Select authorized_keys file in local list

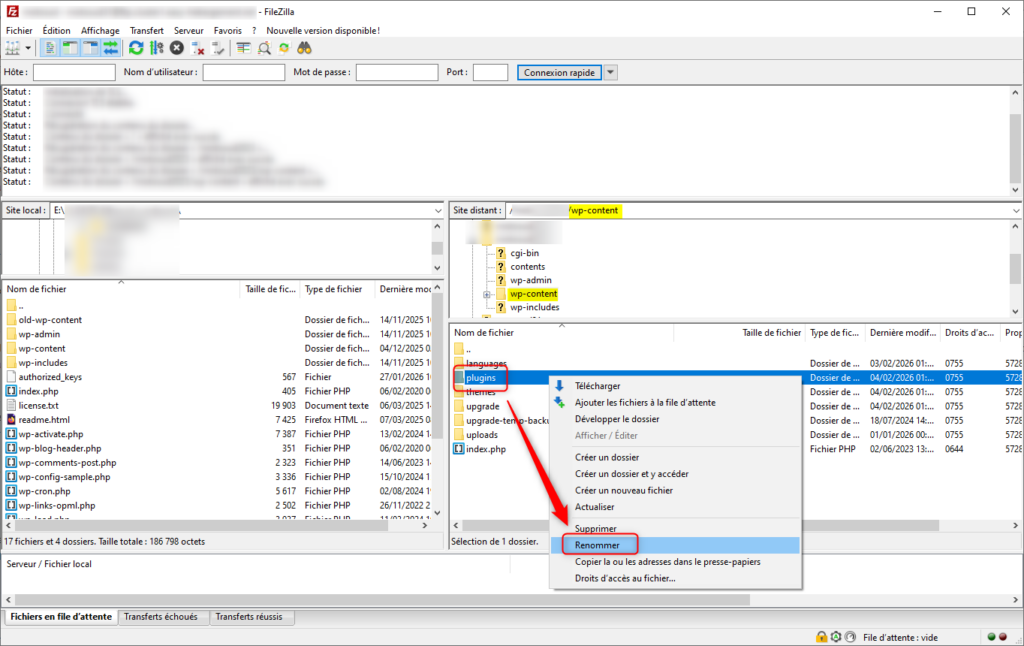tap(50, 377)
